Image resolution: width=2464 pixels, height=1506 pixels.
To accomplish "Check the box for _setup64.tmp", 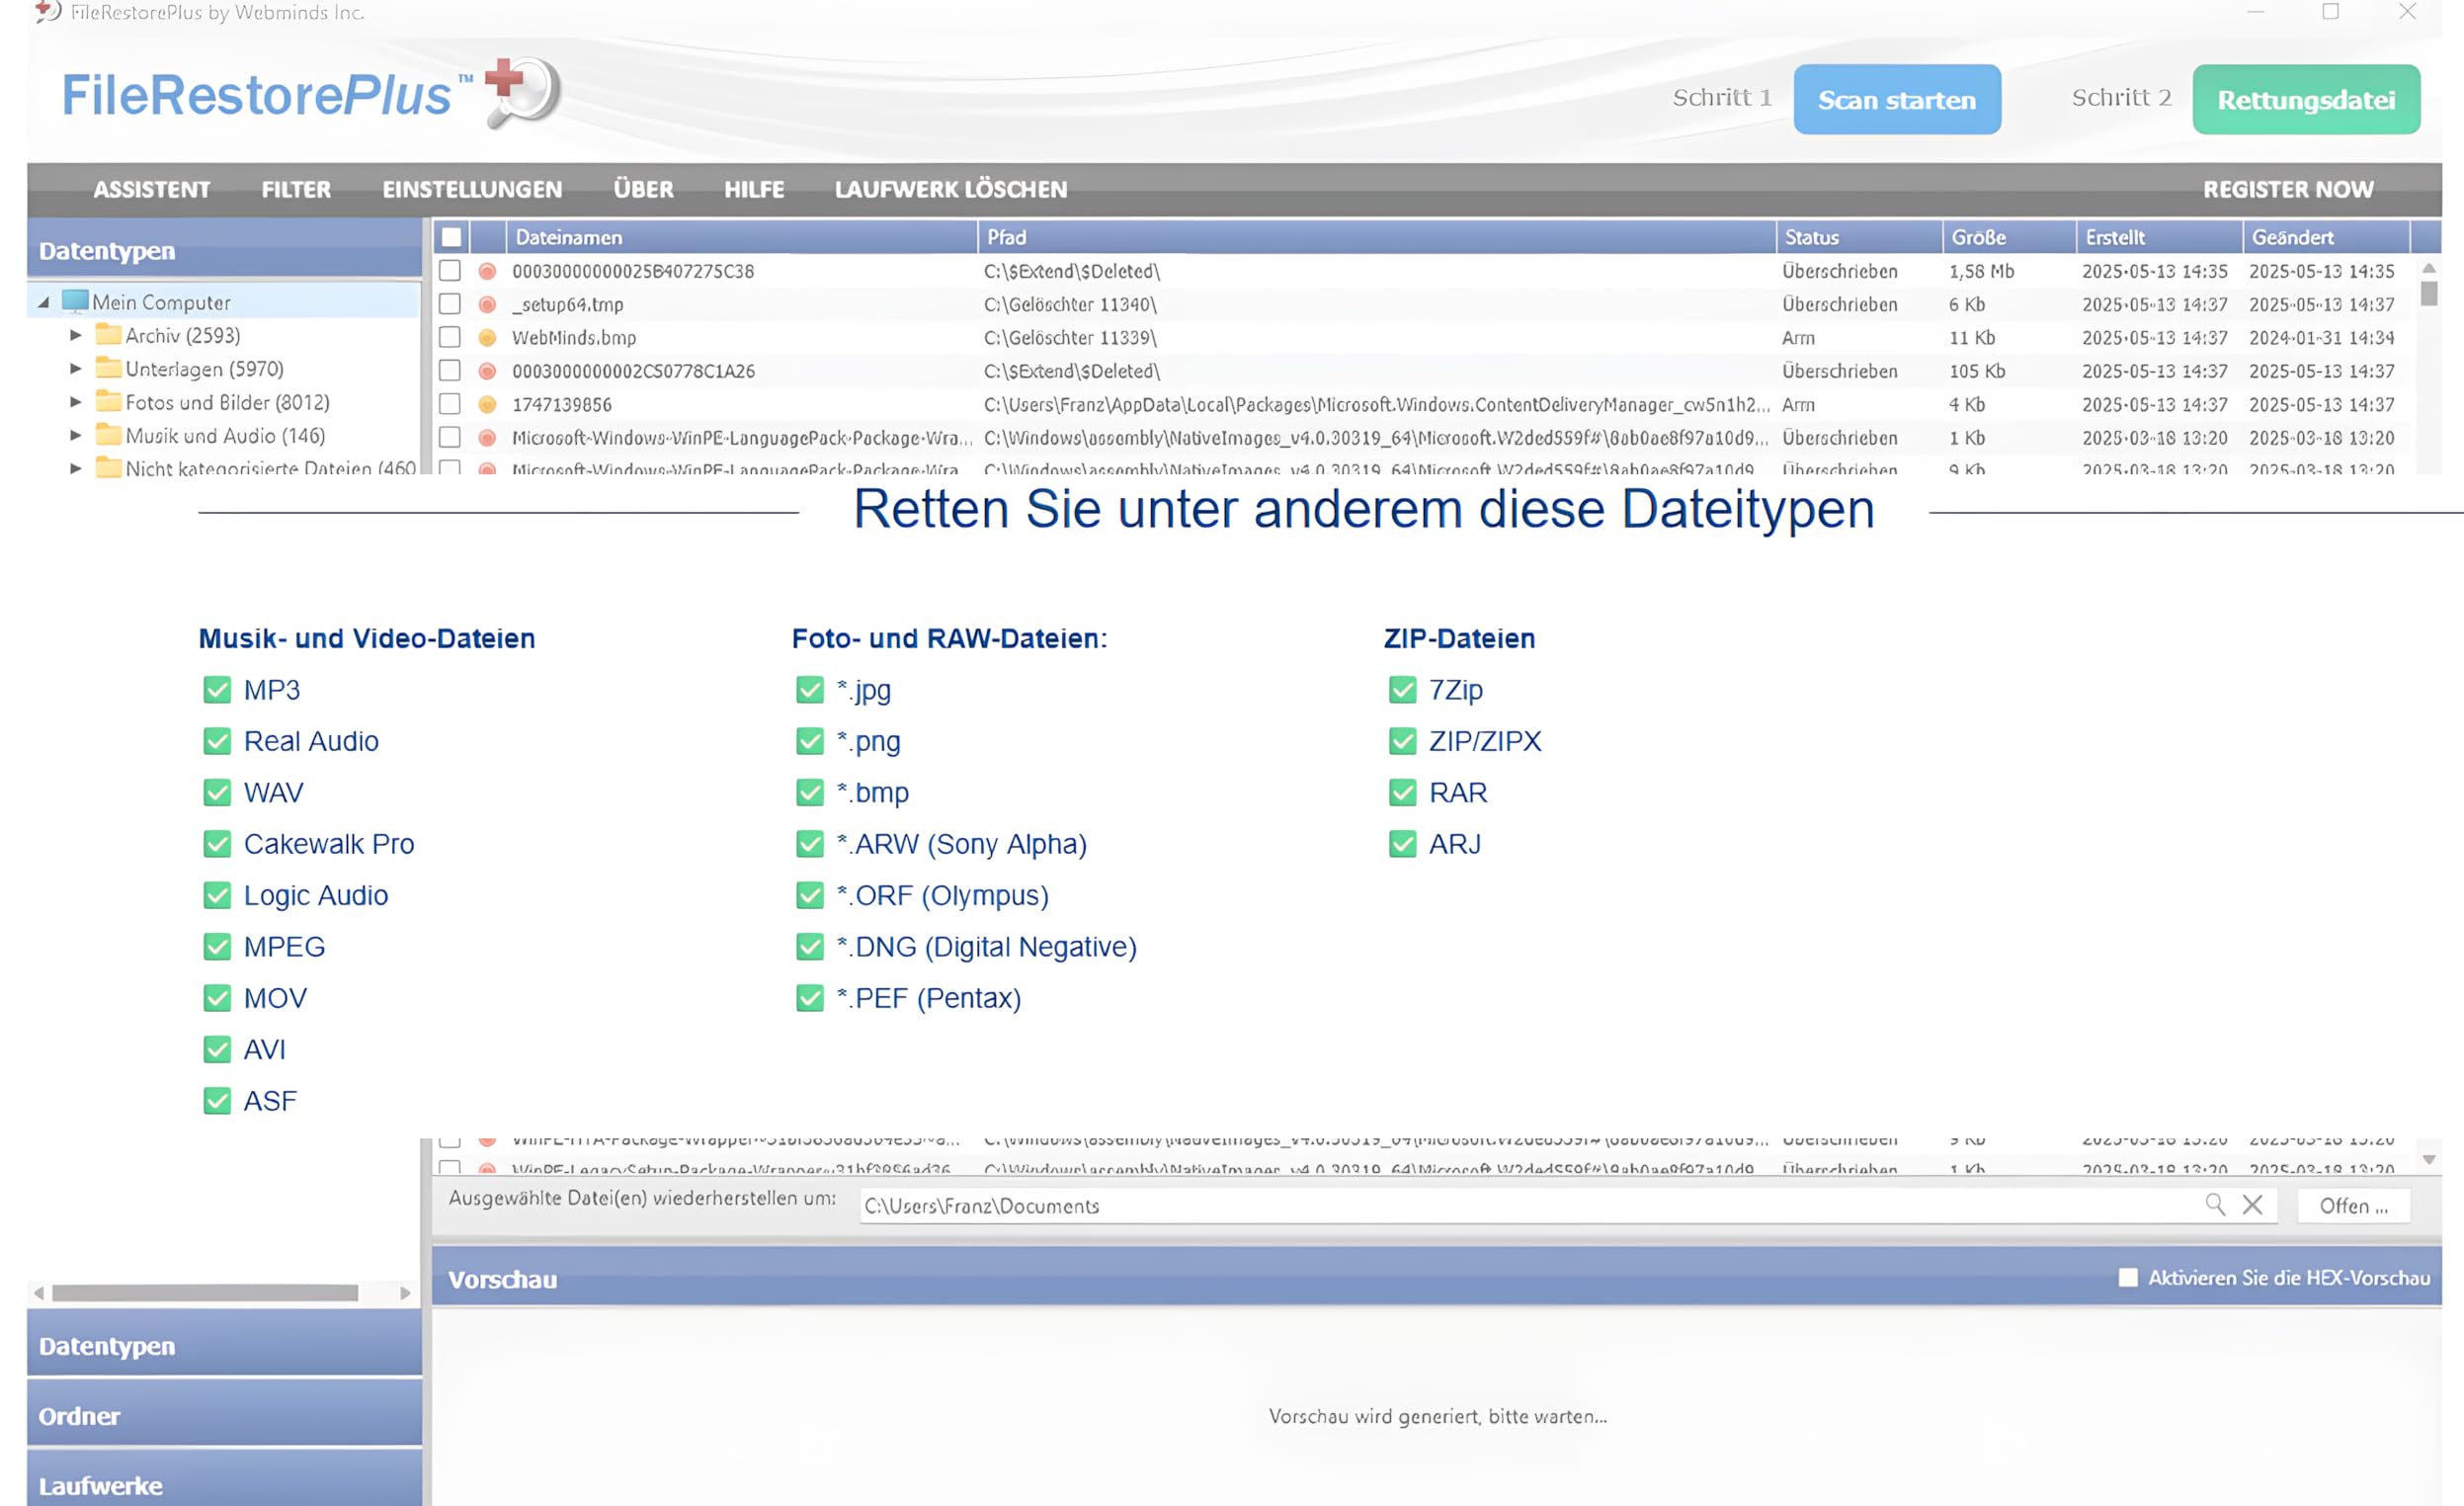I will [450, 303].
